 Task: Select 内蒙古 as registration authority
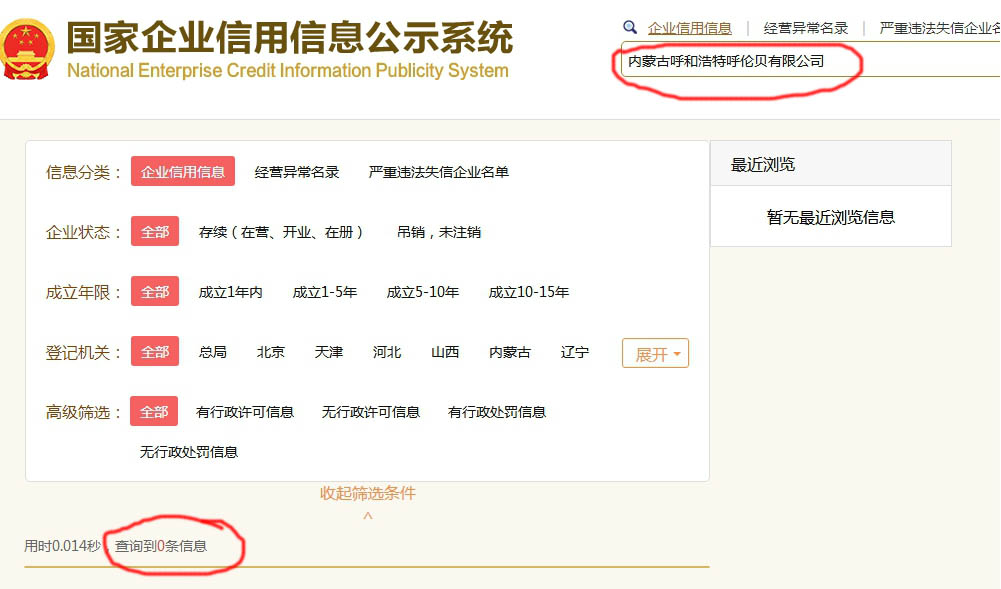pos(508,352)
